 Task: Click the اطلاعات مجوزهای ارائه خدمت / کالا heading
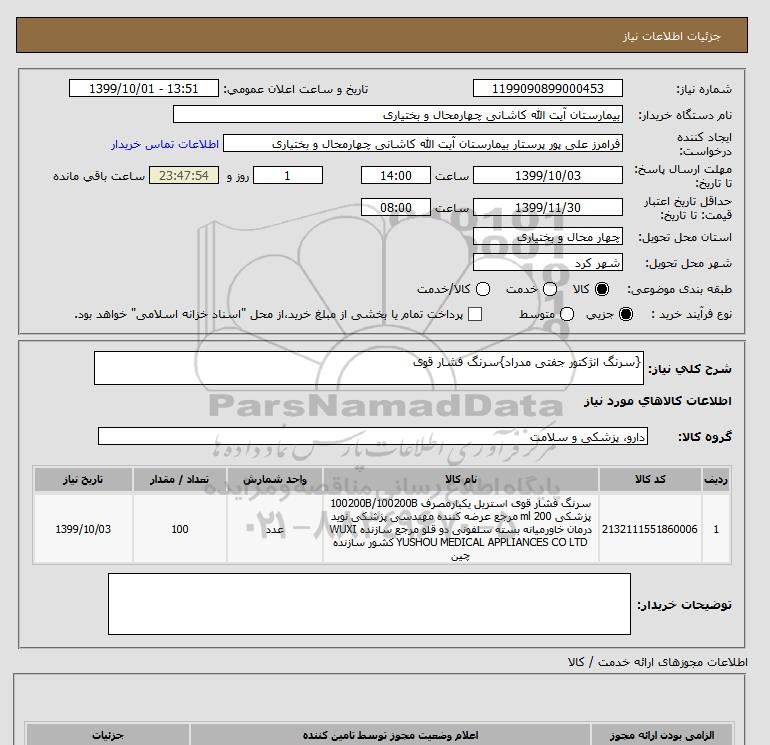coord(658,662)
